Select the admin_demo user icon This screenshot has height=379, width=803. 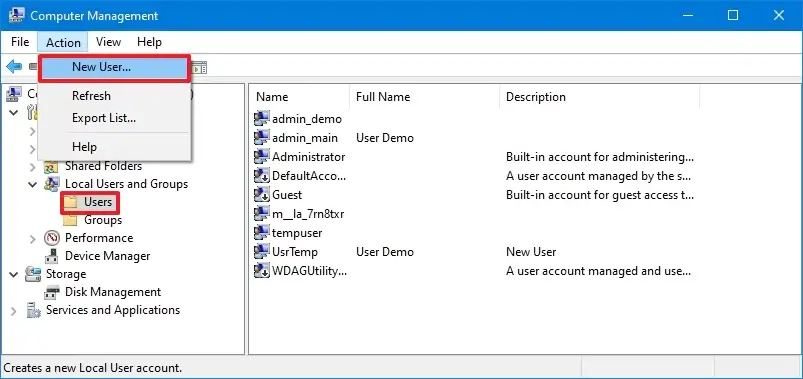(262, 119)
